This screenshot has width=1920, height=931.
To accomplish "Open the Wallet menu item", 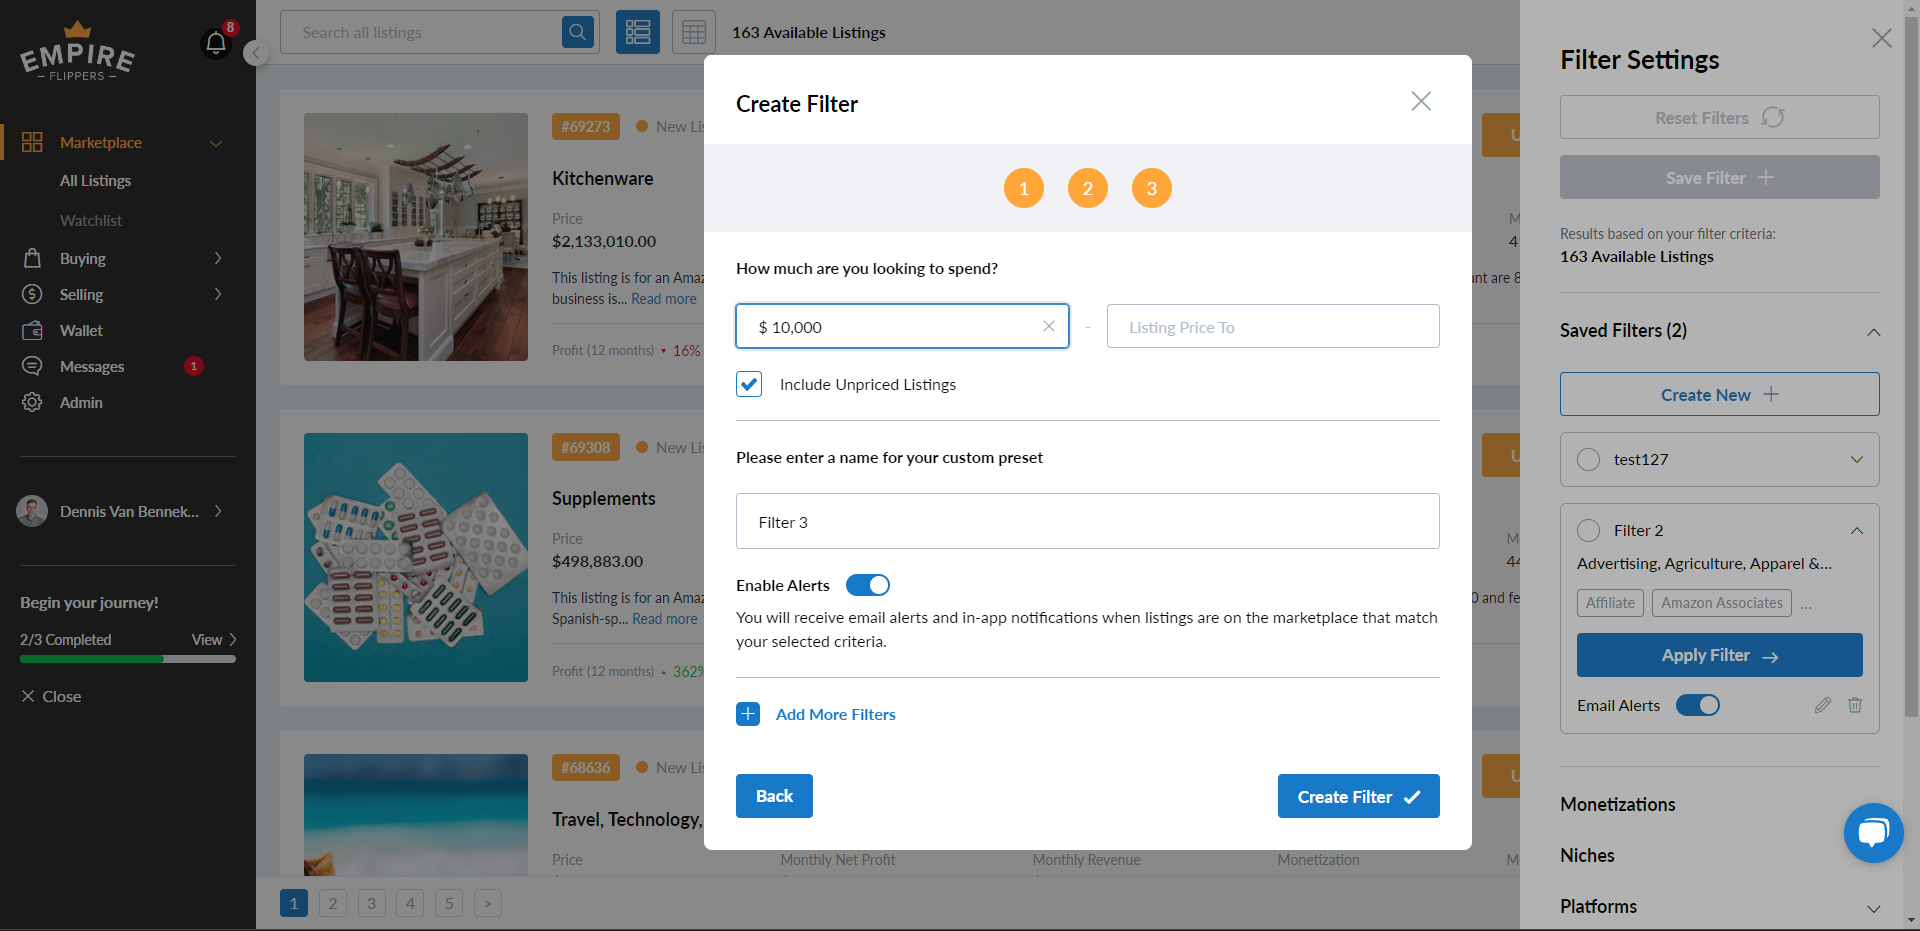I will (x=81, y=331).
